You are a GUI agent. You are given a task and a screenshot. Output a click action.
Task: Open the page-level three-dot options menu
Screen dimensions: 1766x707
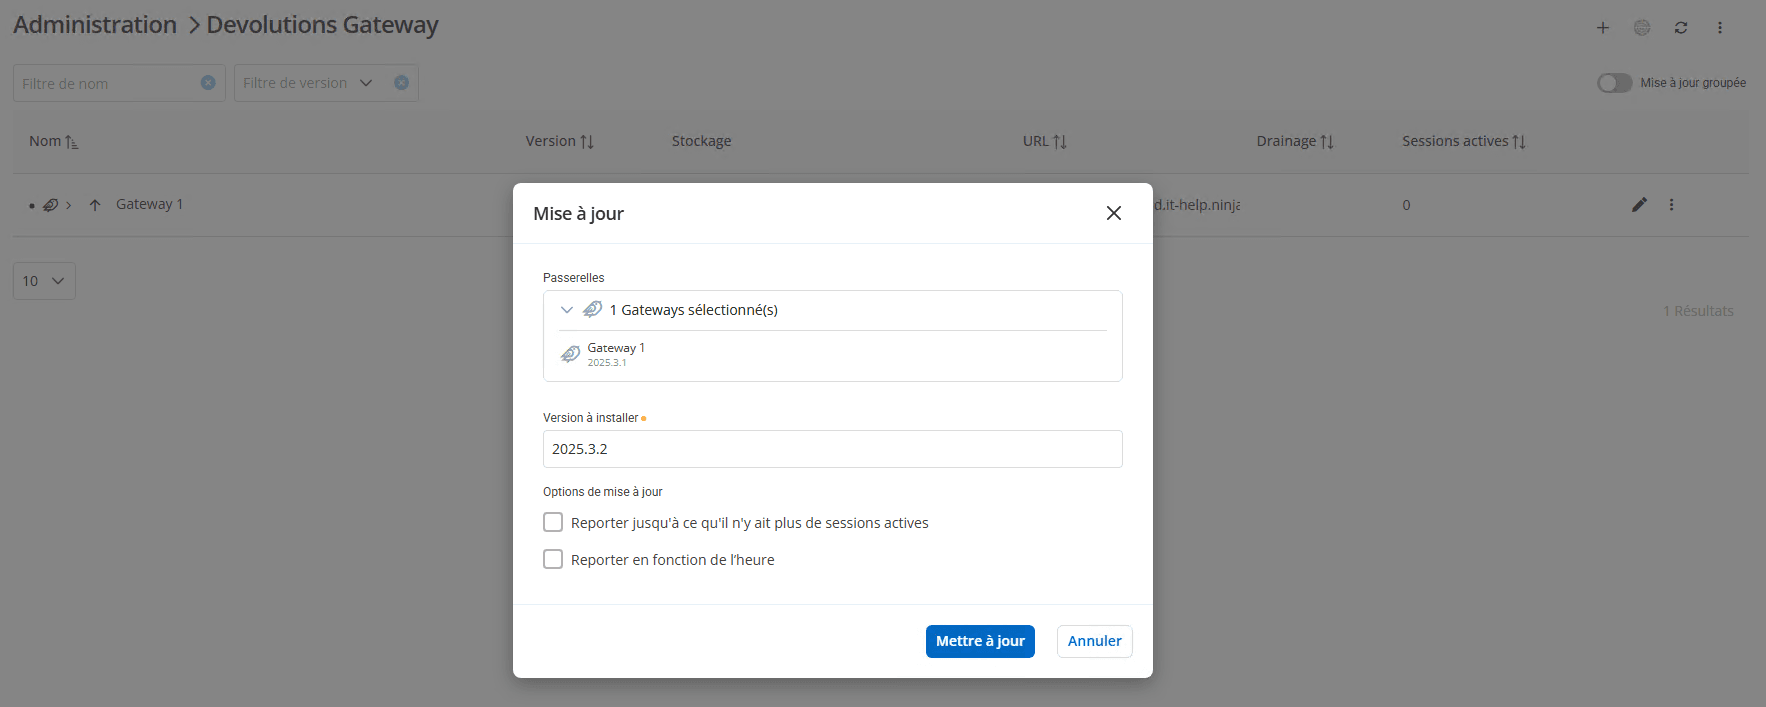pos(1719,28)
